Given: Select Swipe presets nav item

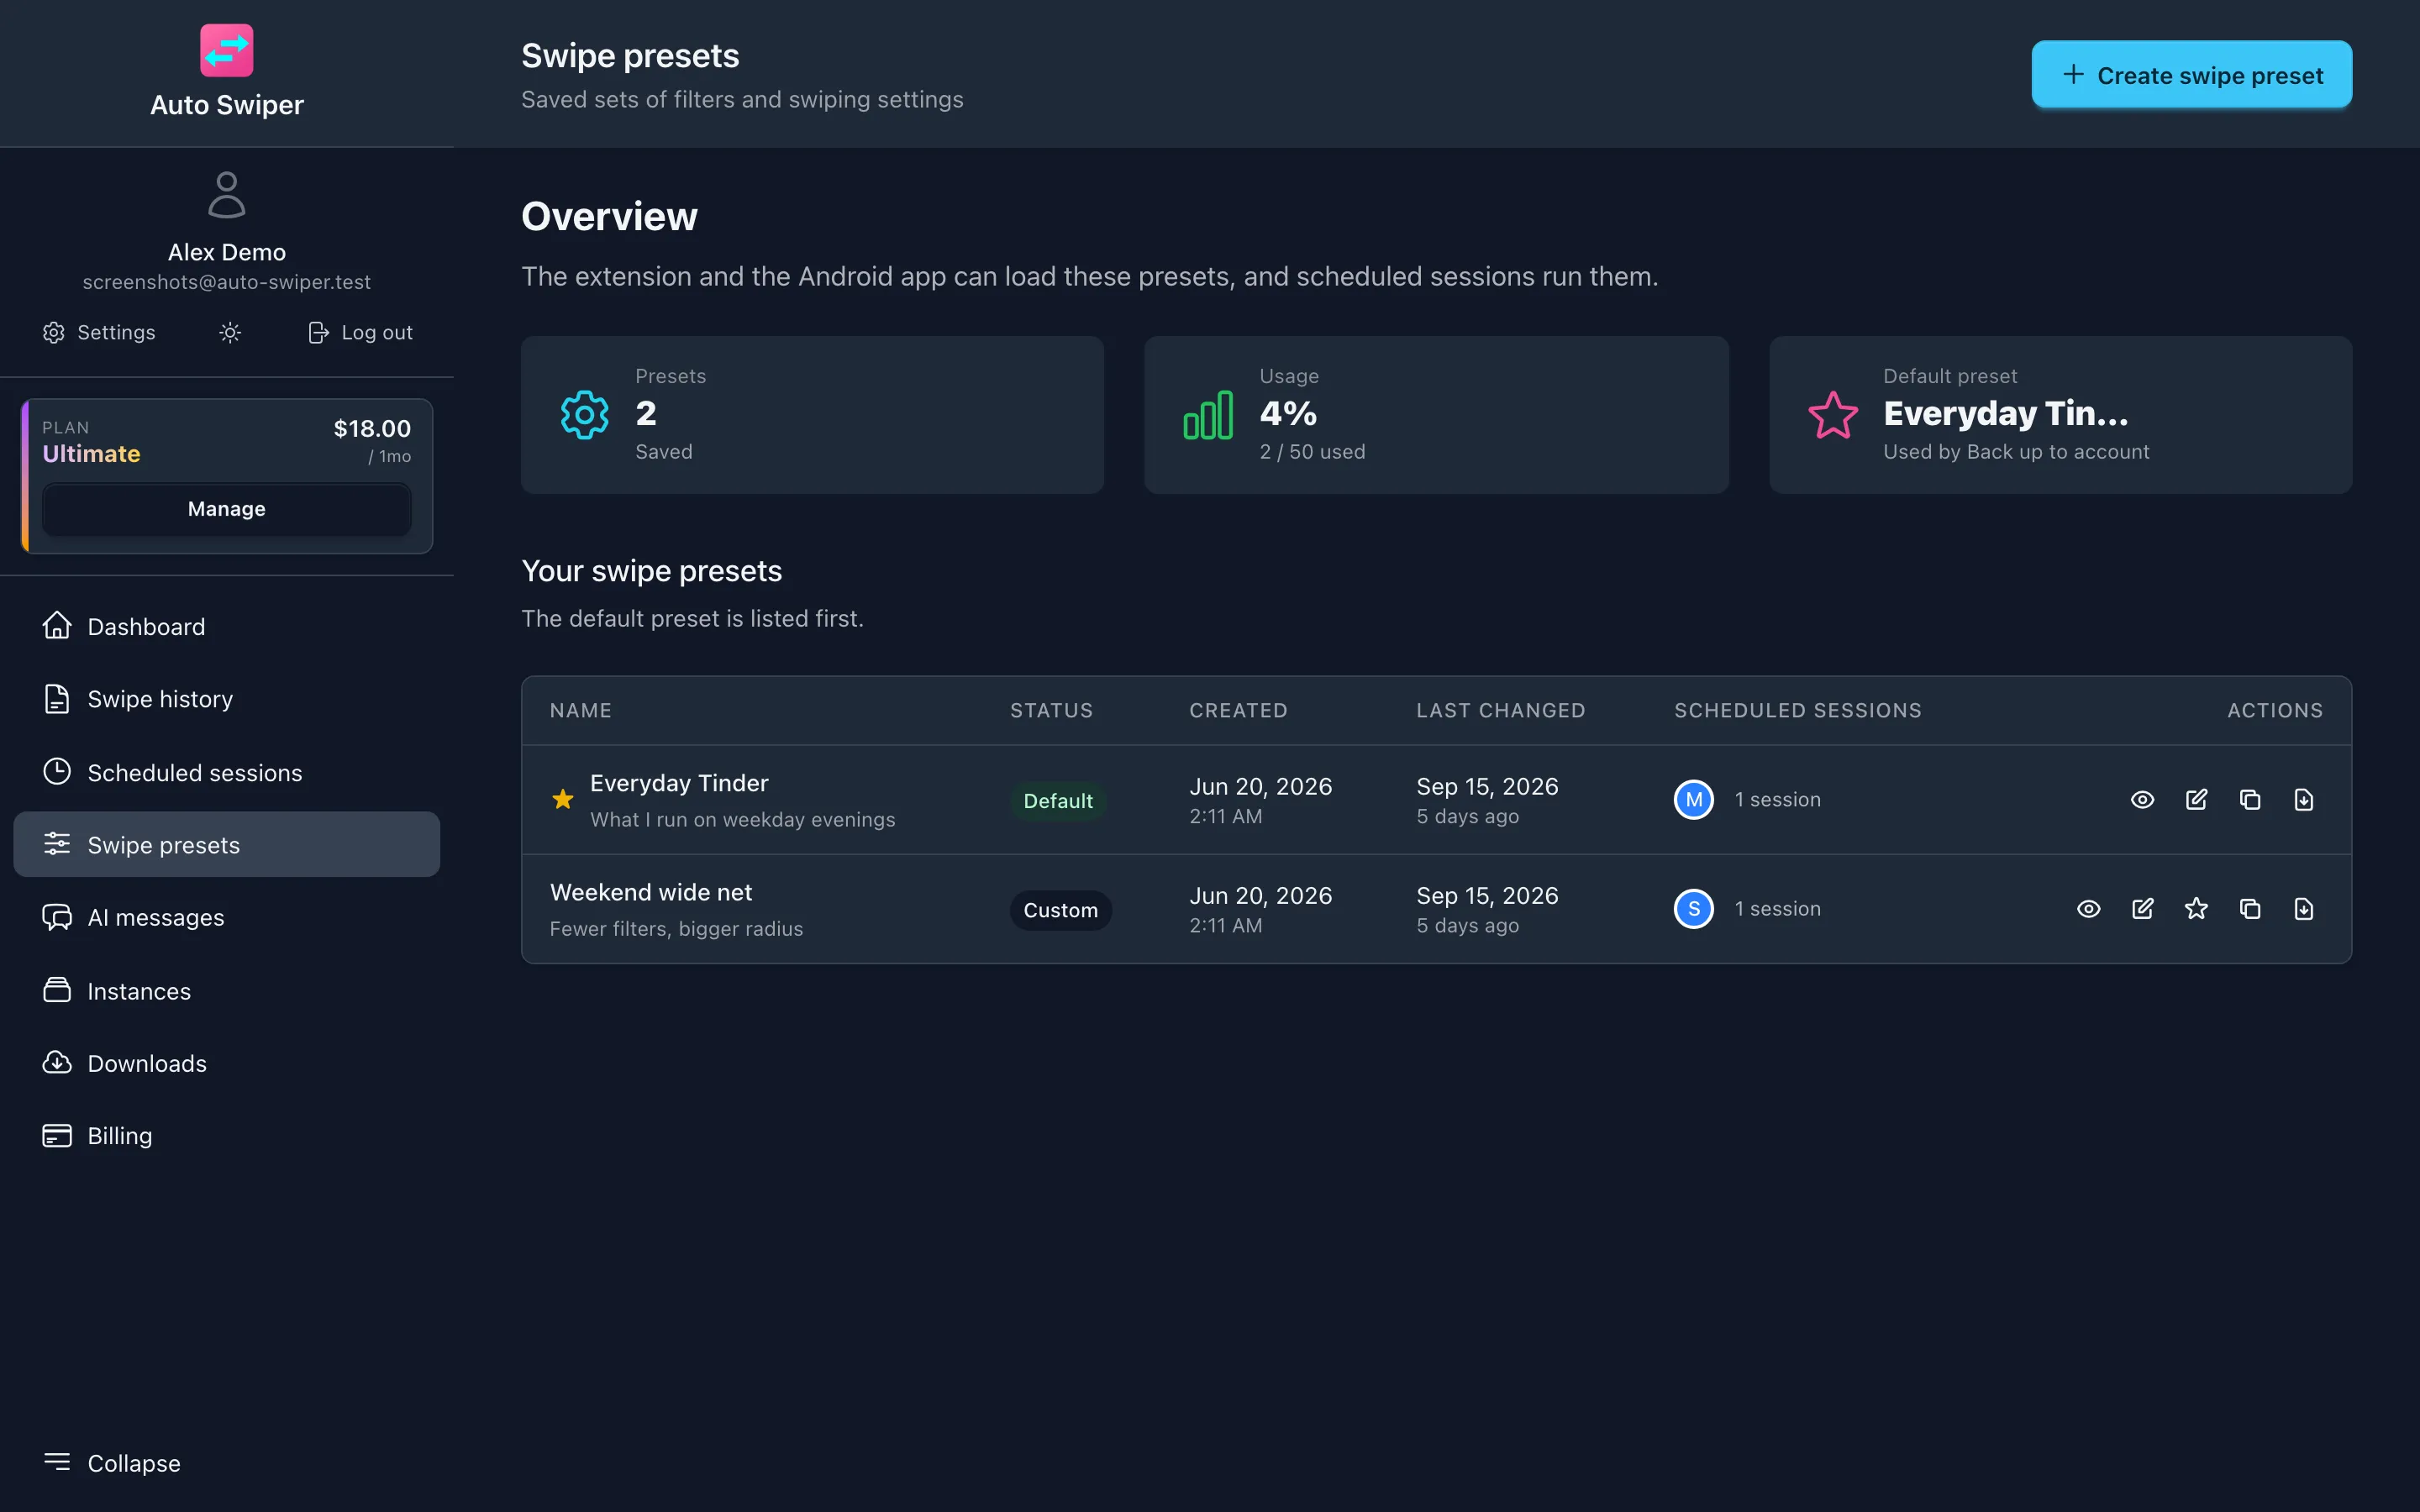Looking at the screenshot, I should click(227, 845).
